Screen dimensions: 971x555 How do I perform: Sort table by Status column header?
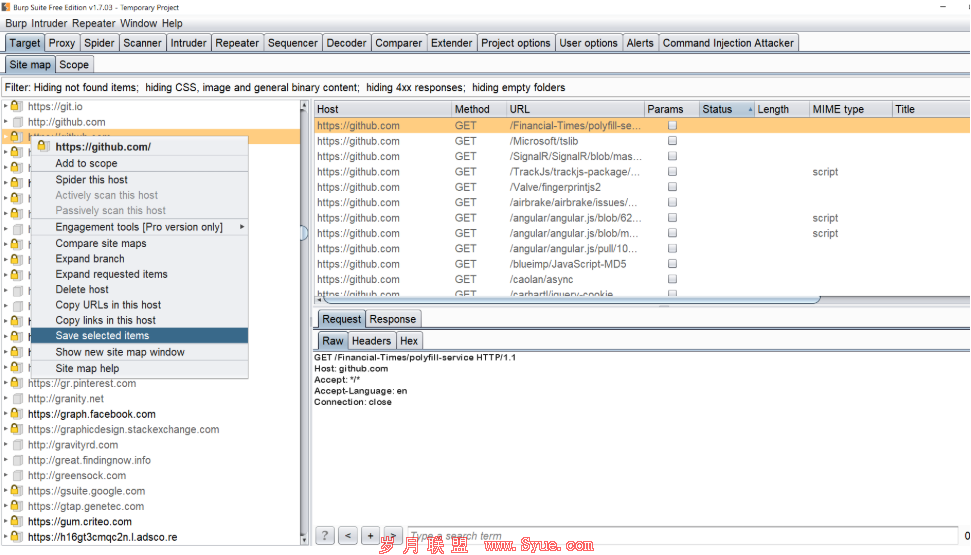(727, 109)
